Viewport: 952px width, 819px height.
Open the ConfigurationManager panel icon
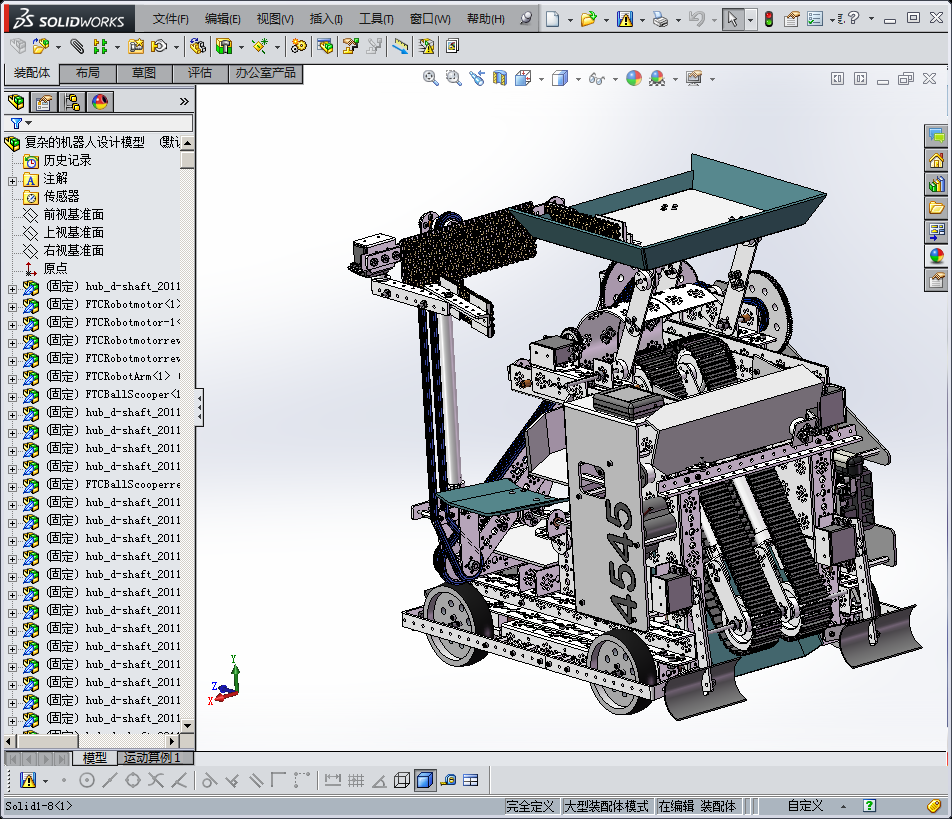(72, 102)
